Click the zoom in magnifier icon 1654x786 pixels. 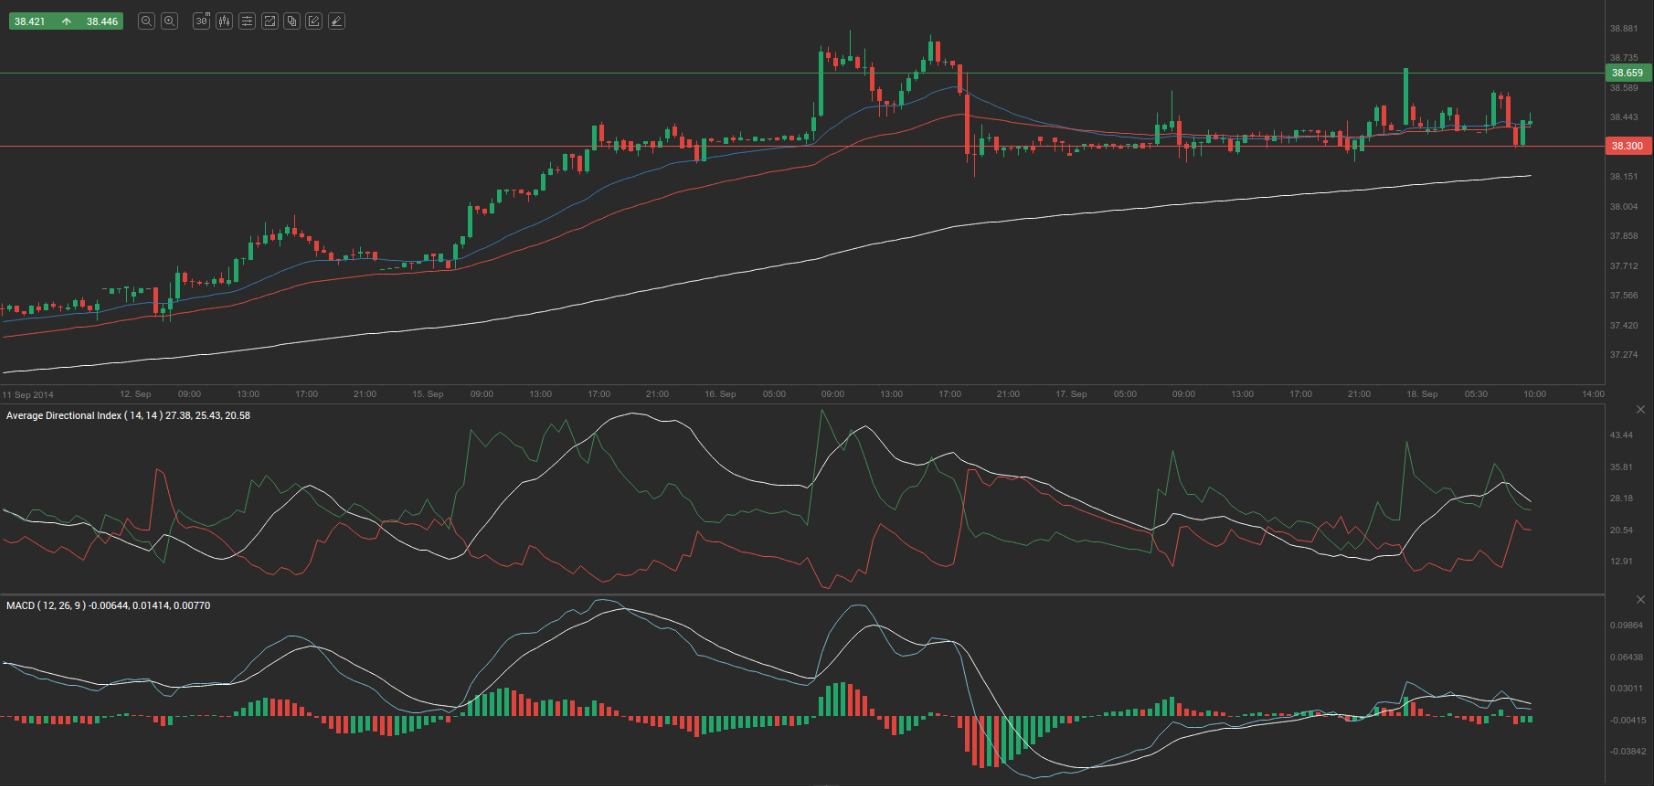170,21
